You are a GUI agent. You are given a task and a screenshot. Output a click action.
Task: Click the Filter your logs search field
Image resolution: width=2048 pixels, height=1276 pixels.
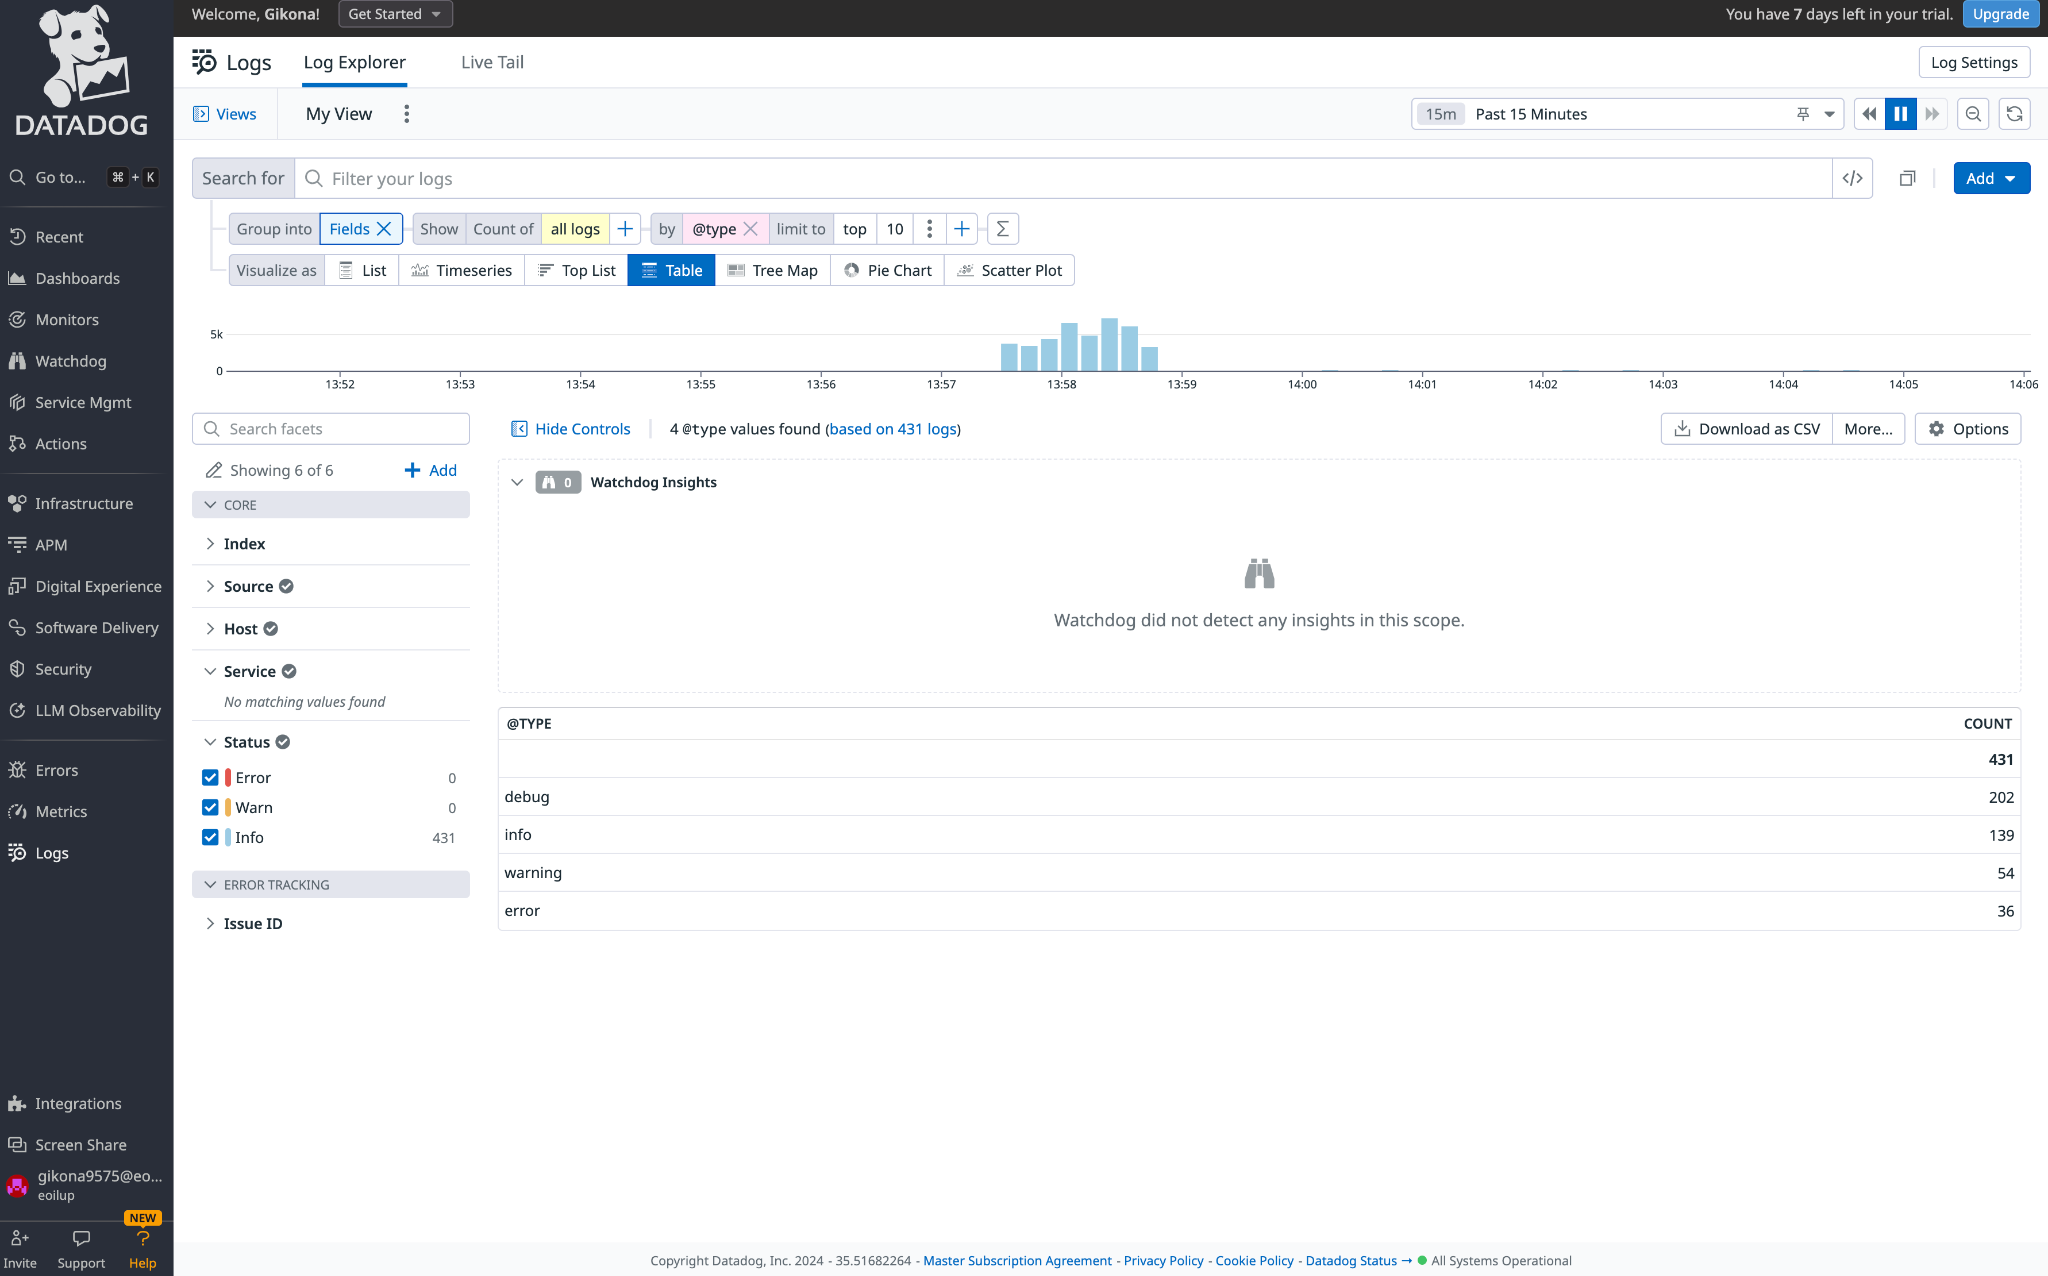click(x=1063, y=178)
